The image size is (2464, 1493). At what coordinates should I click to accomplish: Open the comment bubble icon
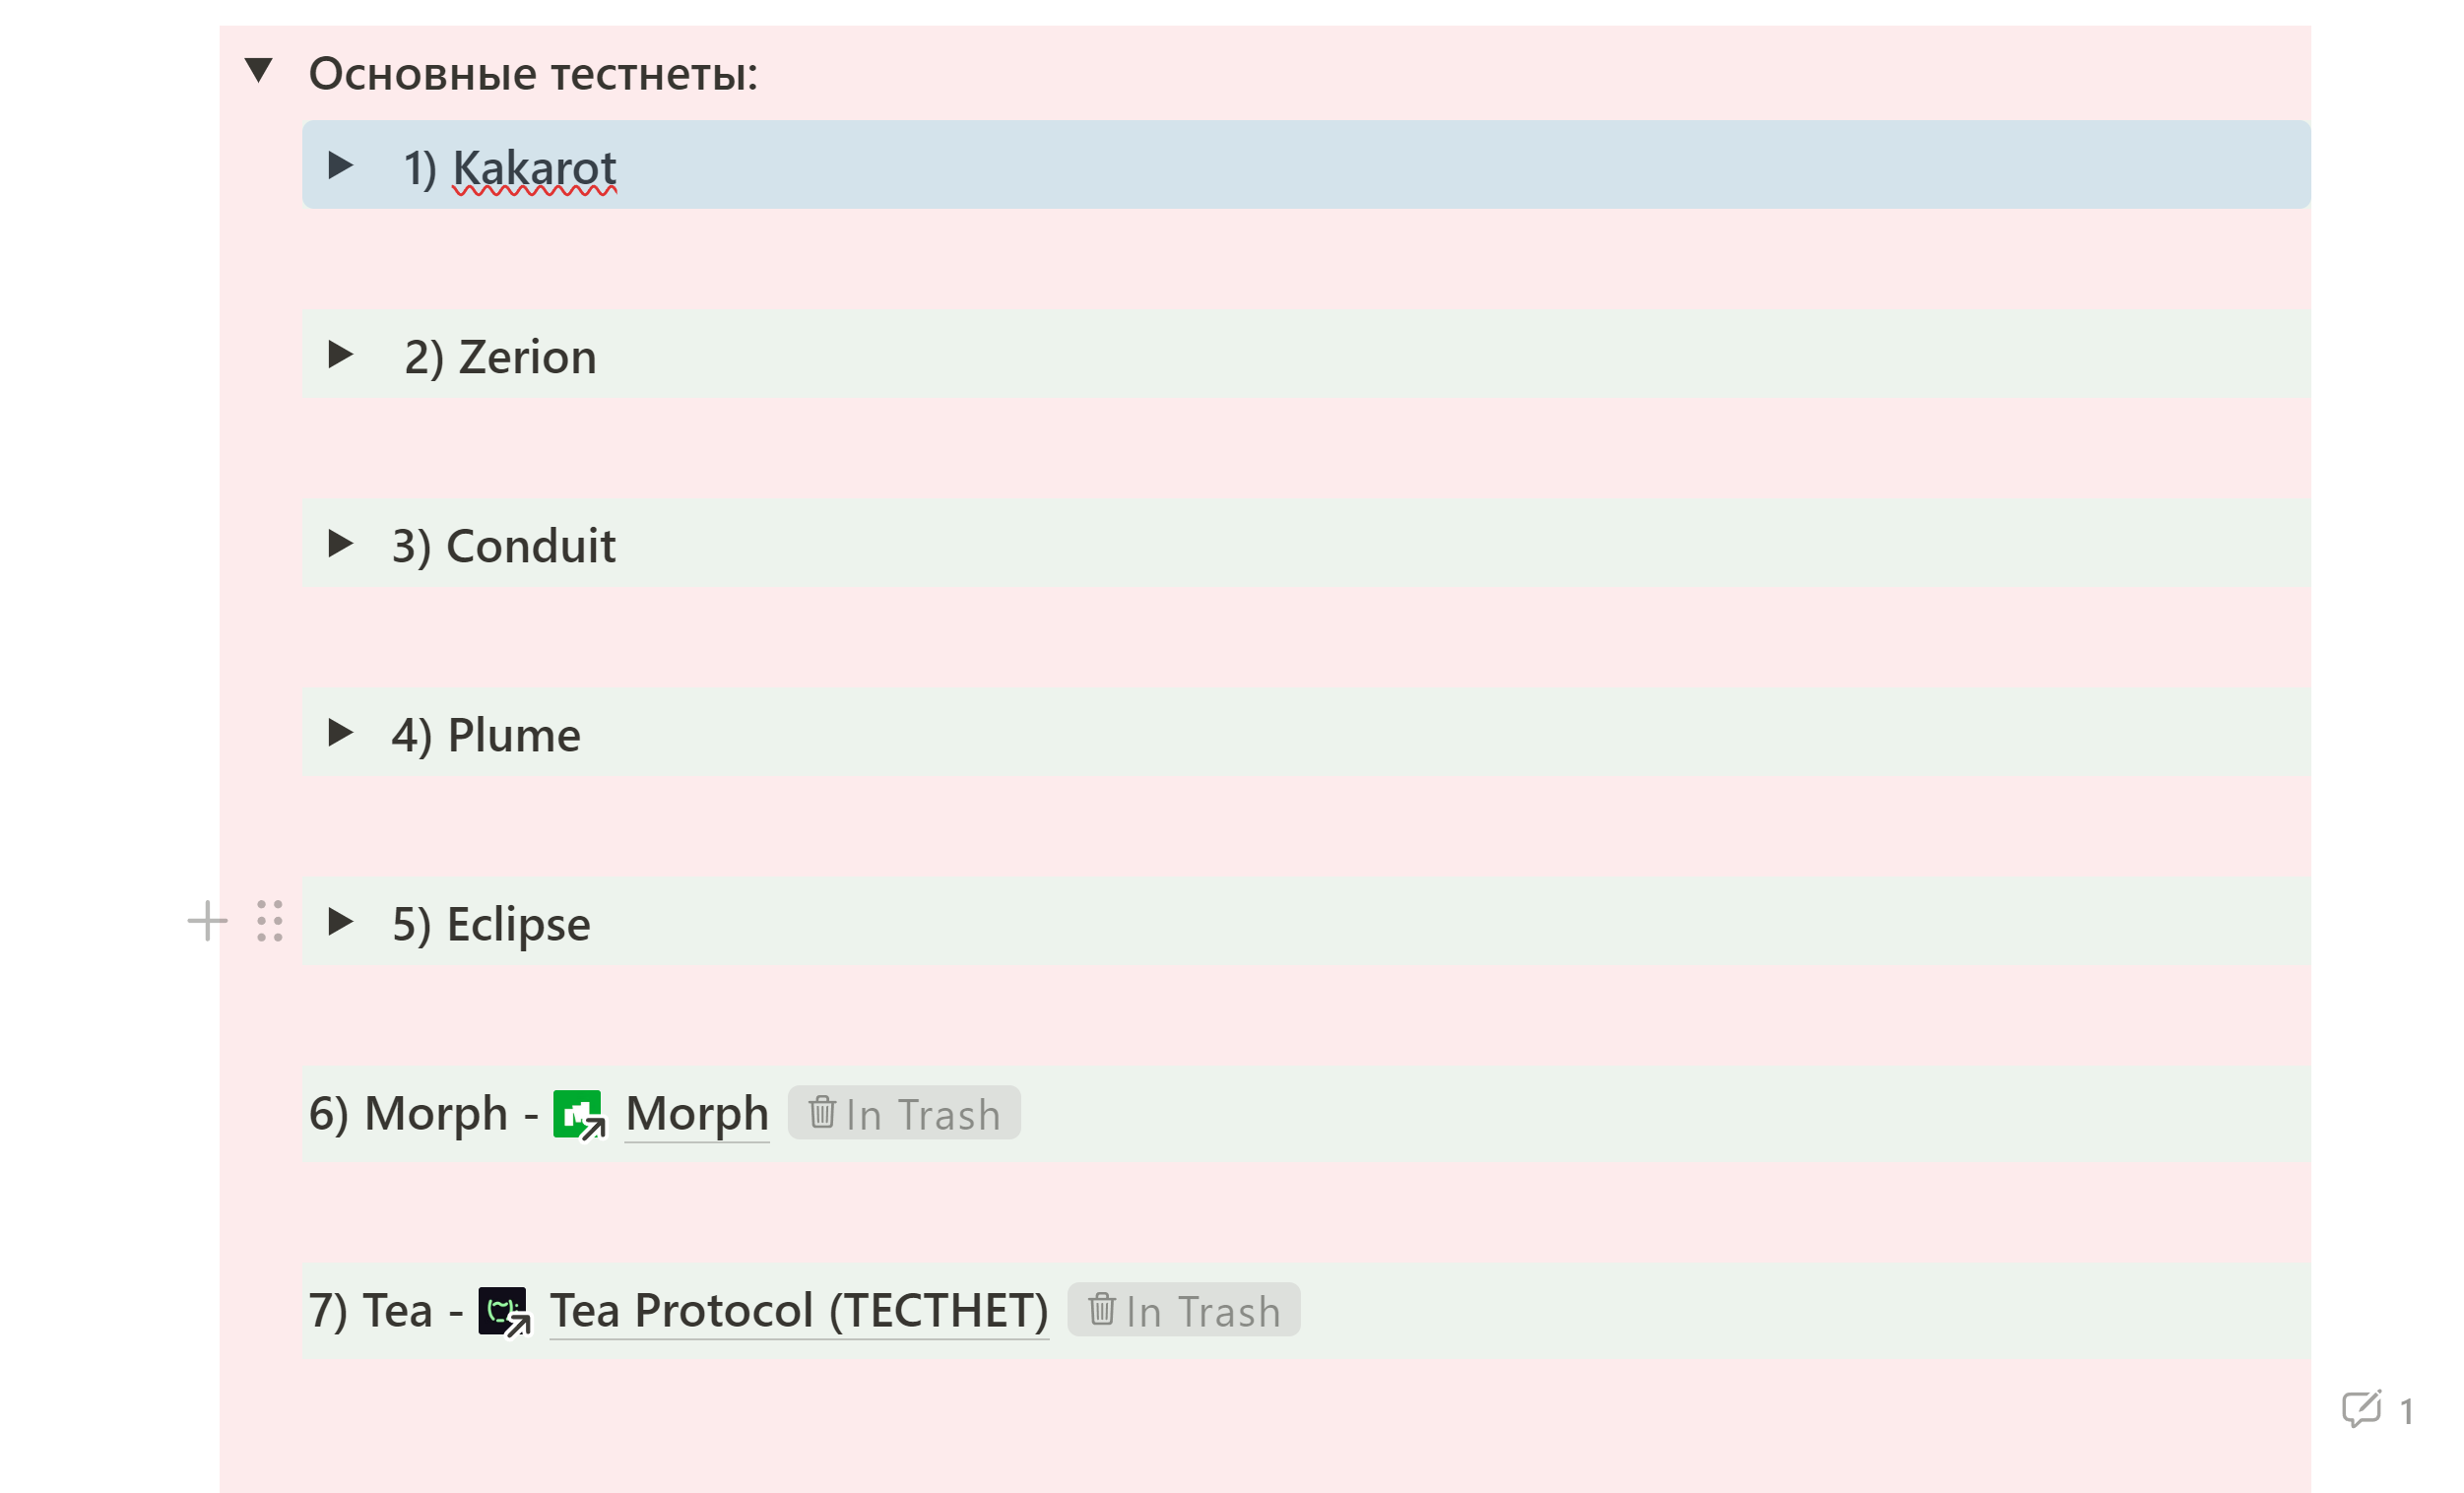click(x=2362, y=1409)
